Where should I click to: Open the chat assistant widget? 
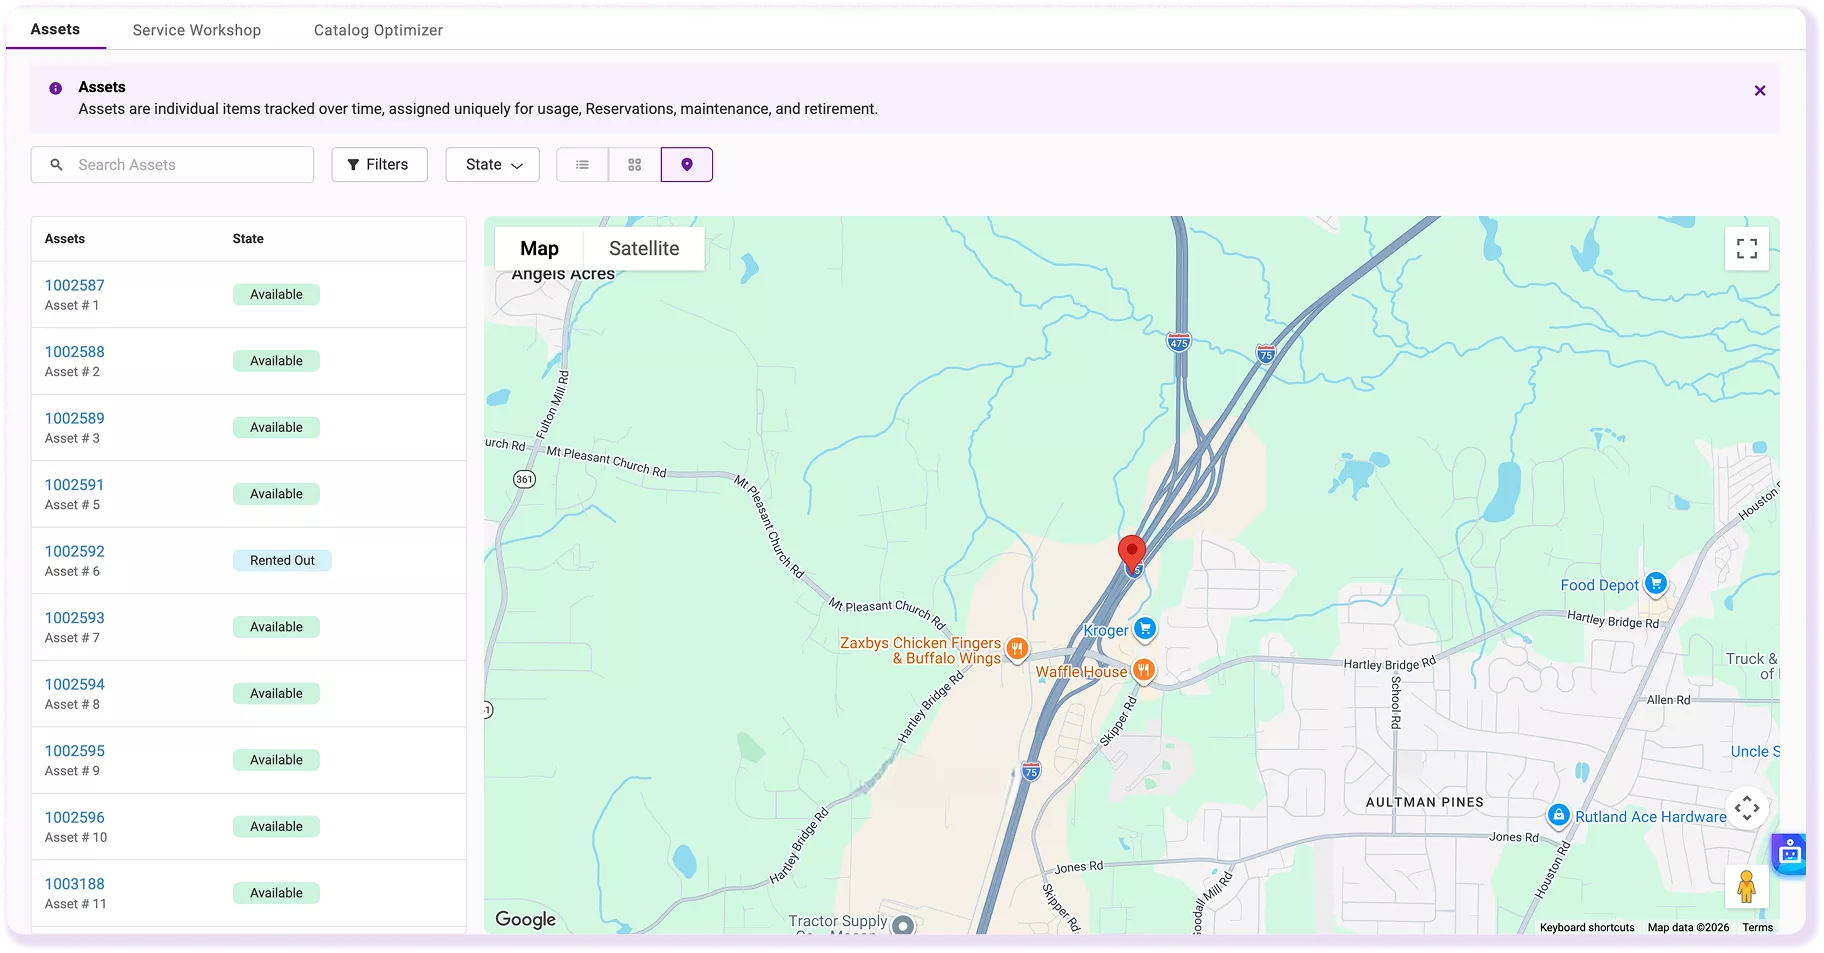click(x=1790, y=854)
